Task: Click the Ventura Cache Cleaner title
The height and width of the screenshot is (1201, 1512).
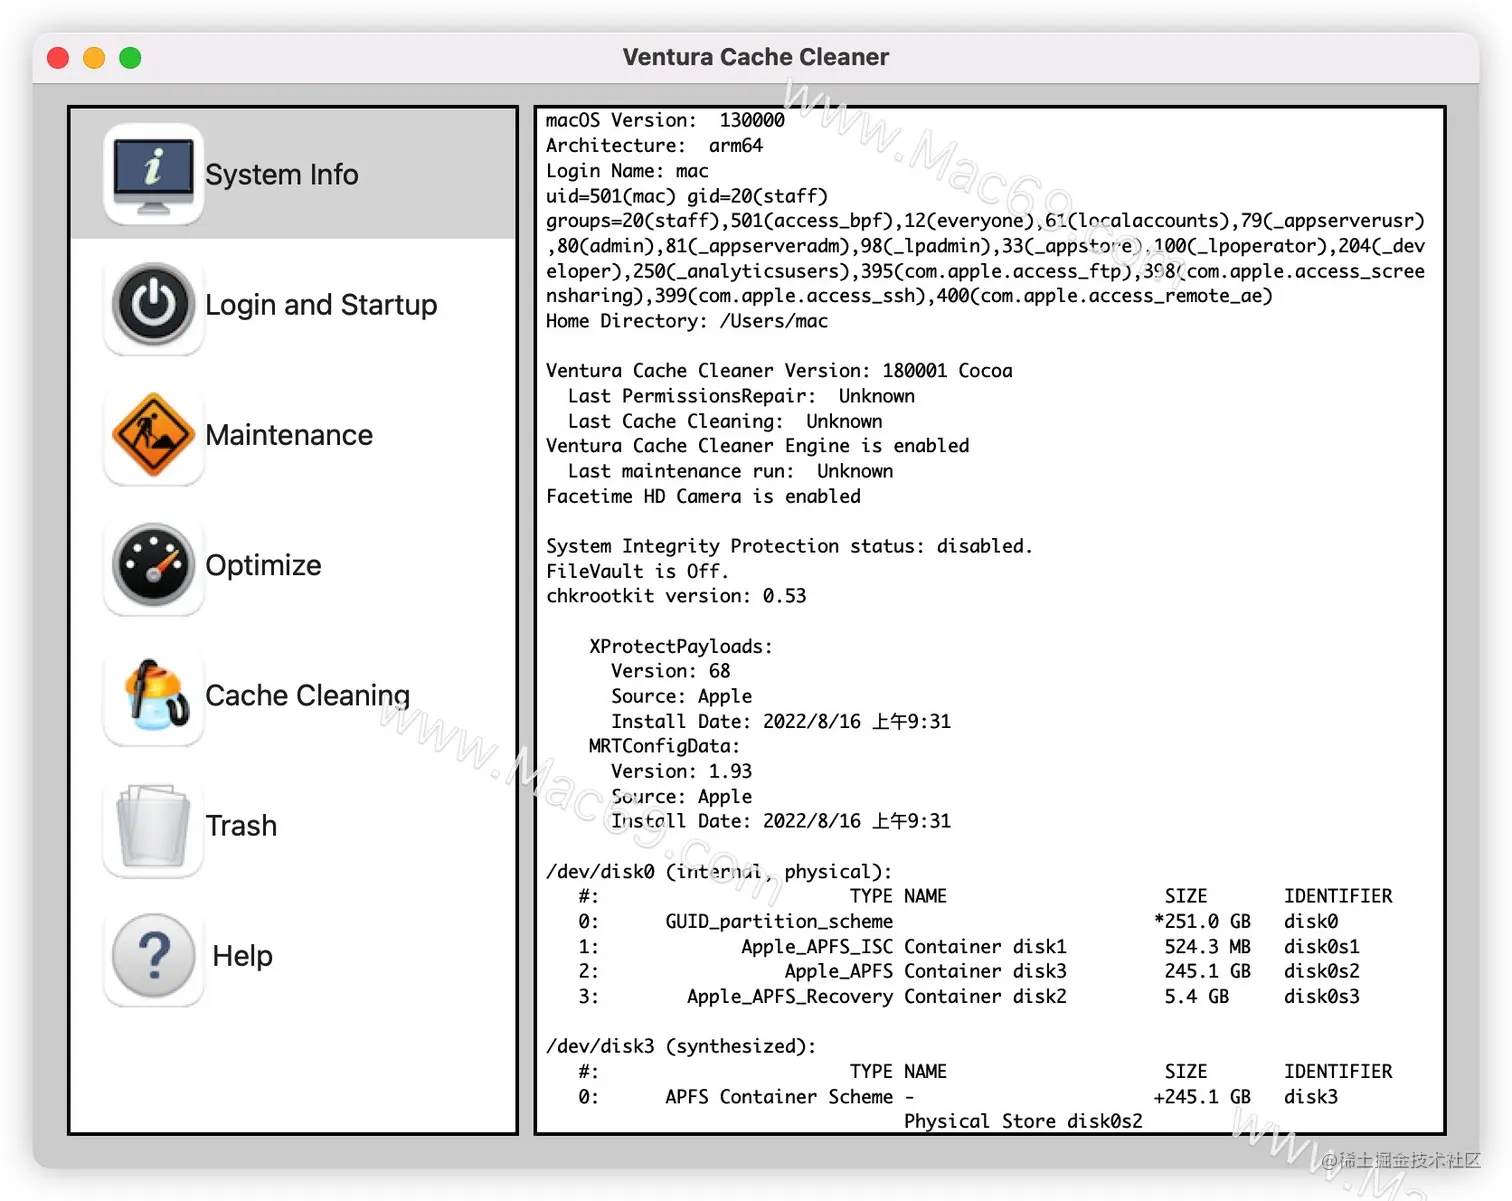Action: coord(756,57)
